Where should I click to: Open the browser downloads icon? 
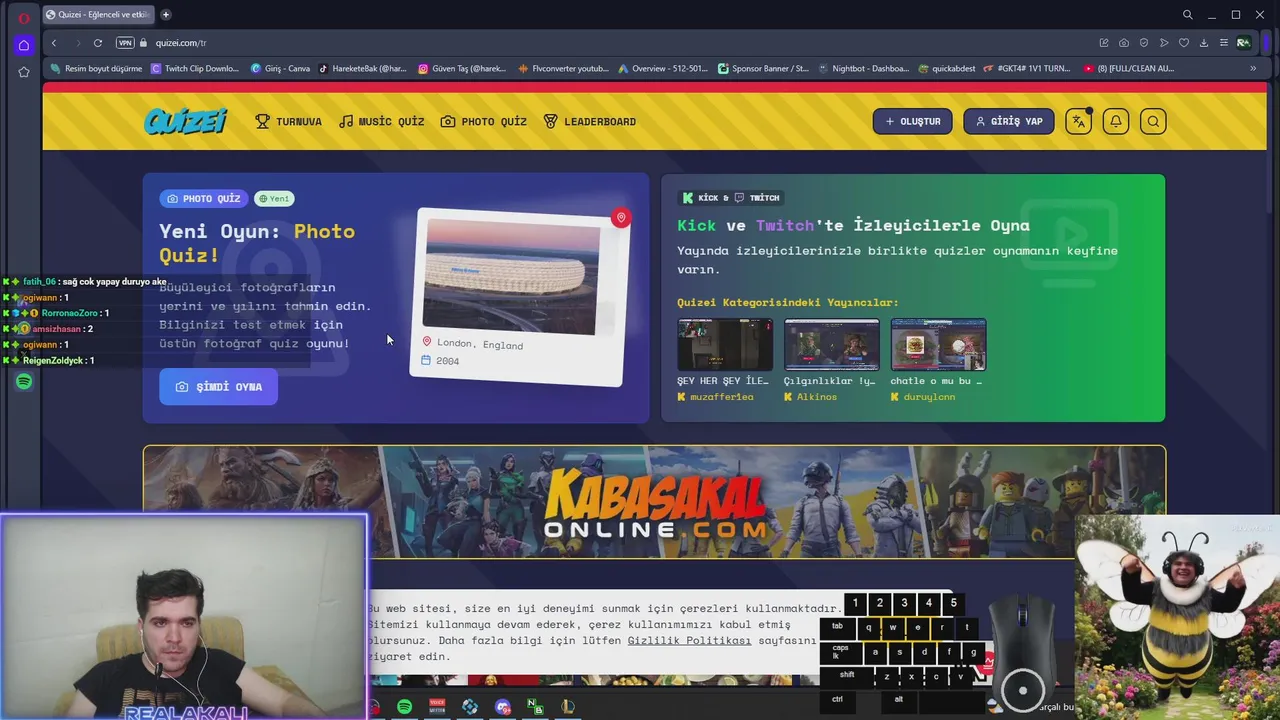coord(1204,43)
